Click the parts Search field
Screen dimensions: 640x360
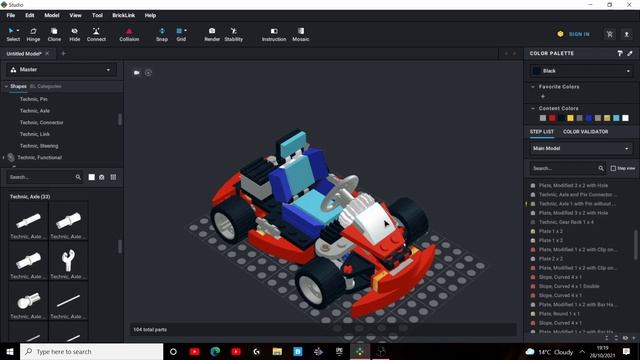(x=44, y=177)
